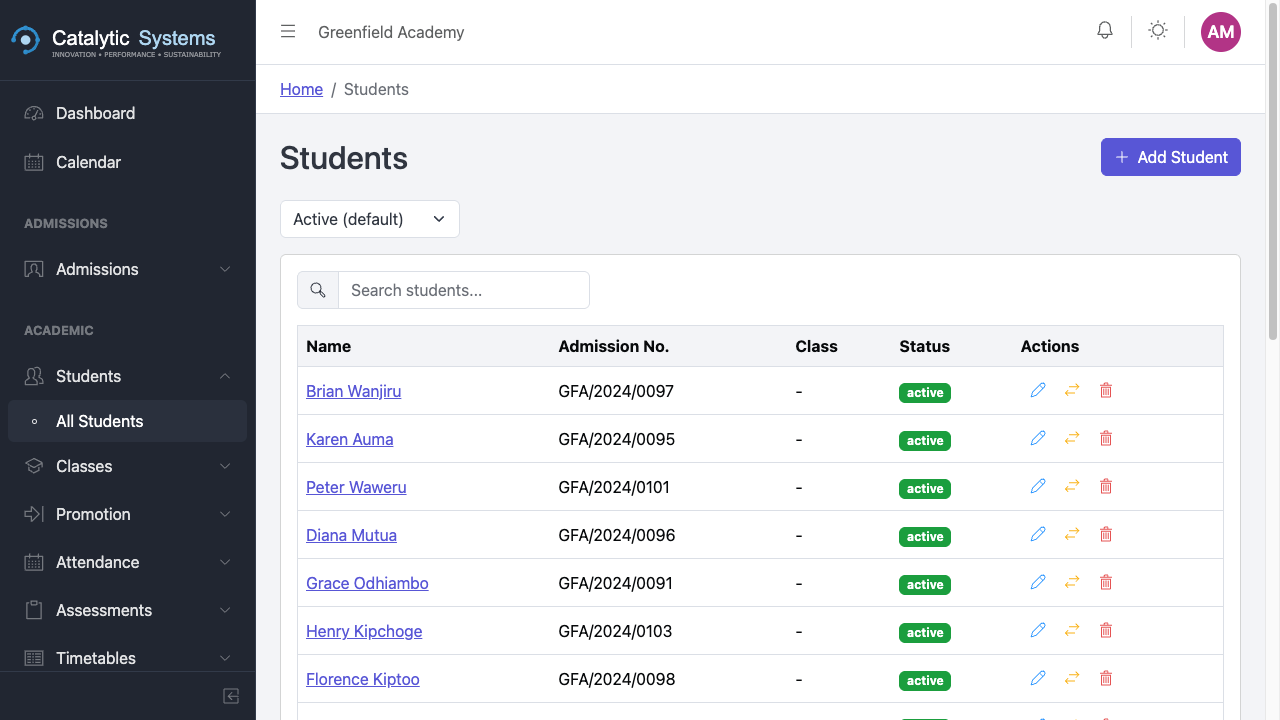Viewport: 1280px width, 720px height.
Task: Transfer Grace Odhiambo with the arrows icon
Action: [x=1072, y=582]
